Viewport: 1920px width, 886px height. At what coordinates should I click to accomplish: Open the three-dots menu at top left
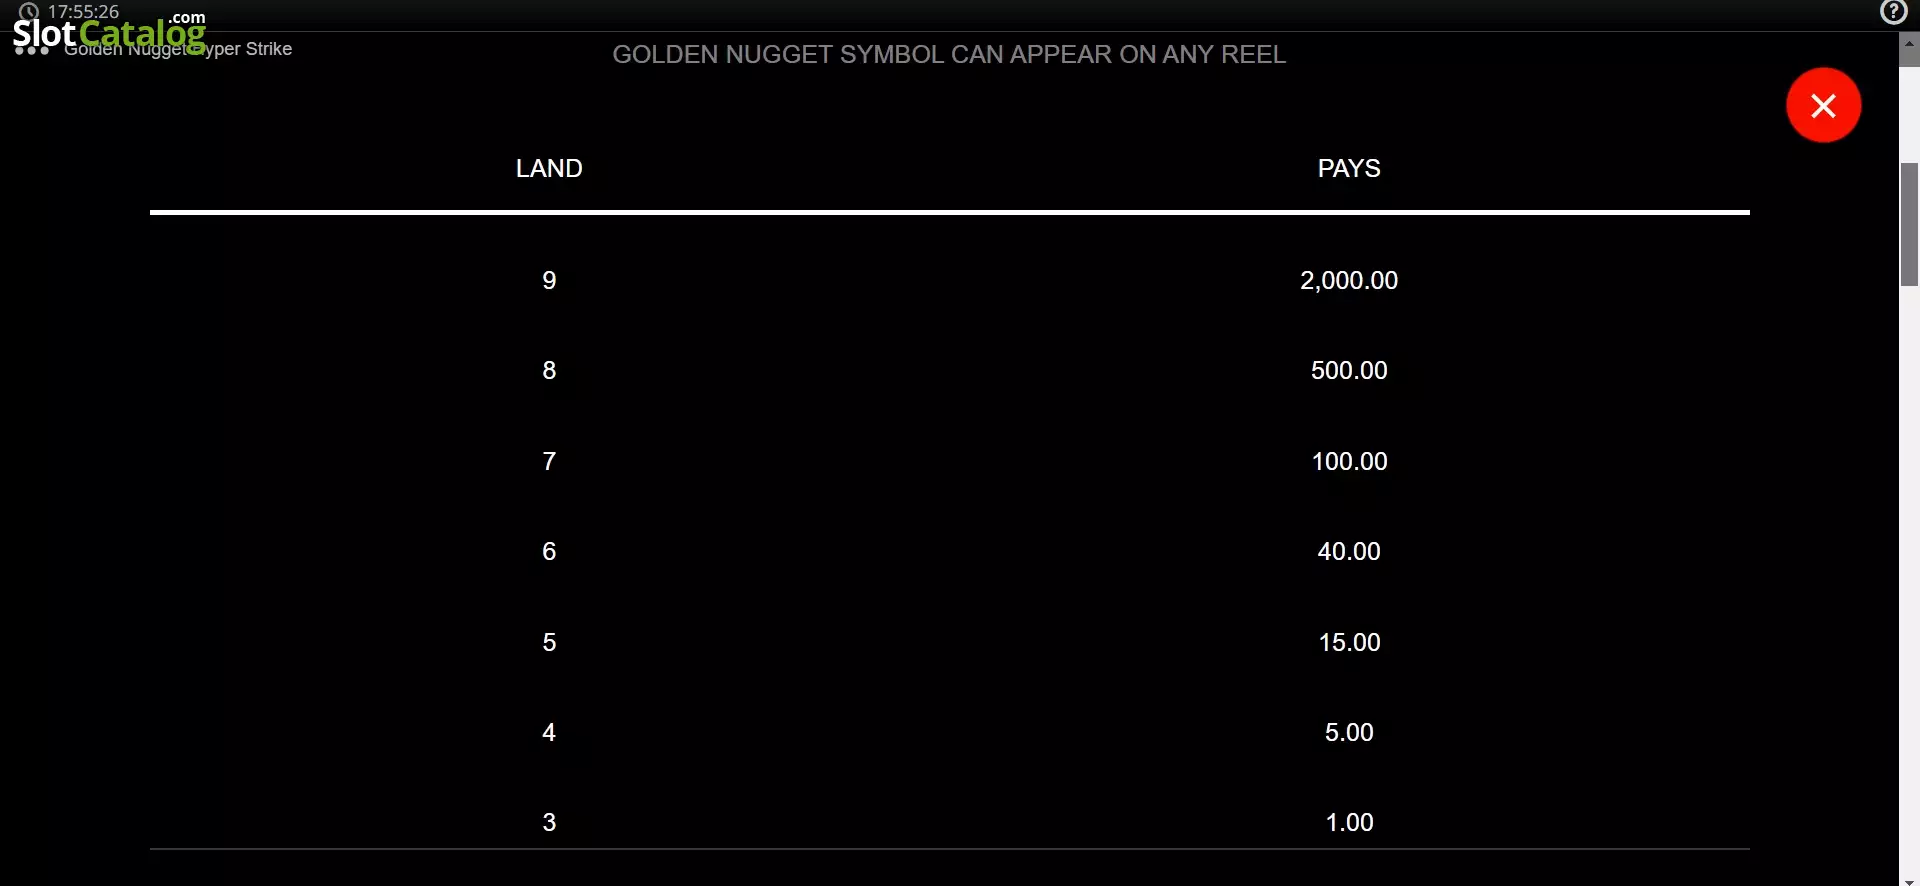coord(32,50)
